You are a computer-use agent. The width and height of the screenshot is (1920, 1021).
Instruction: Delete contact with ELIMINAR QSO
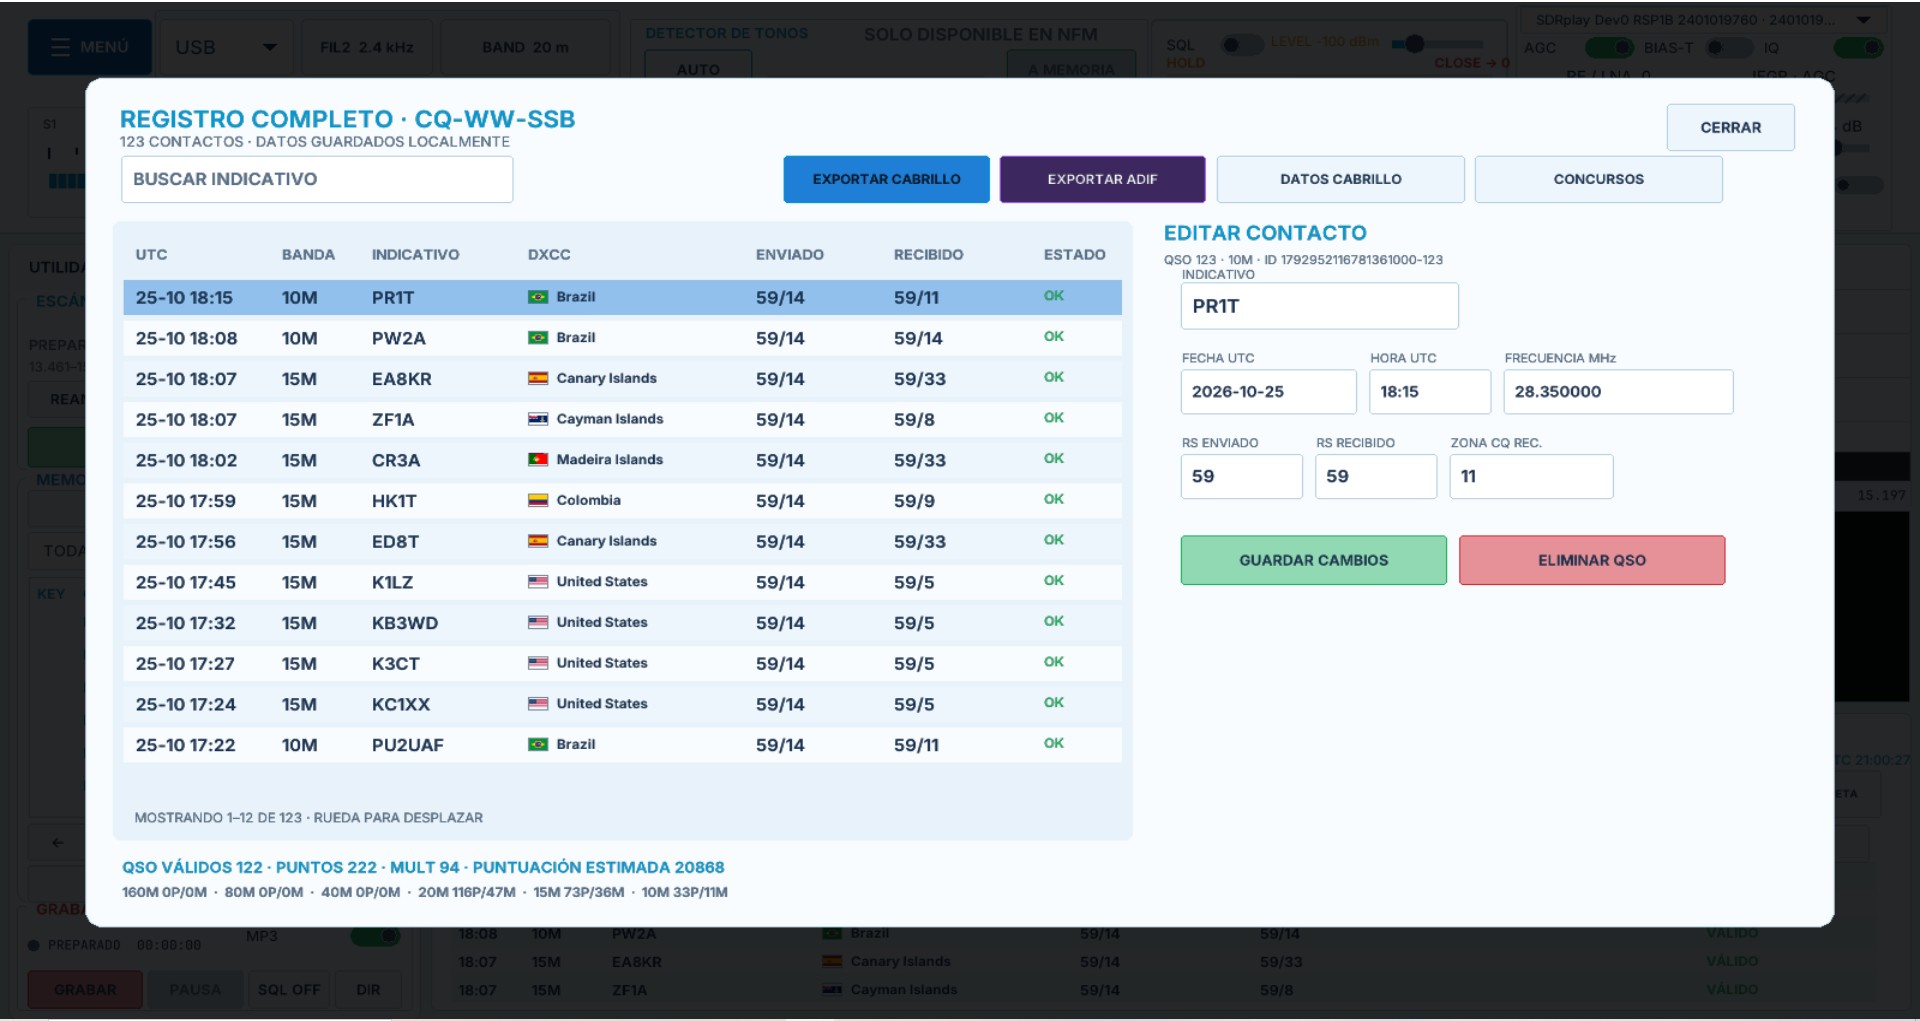click(x=1591, y=560)
